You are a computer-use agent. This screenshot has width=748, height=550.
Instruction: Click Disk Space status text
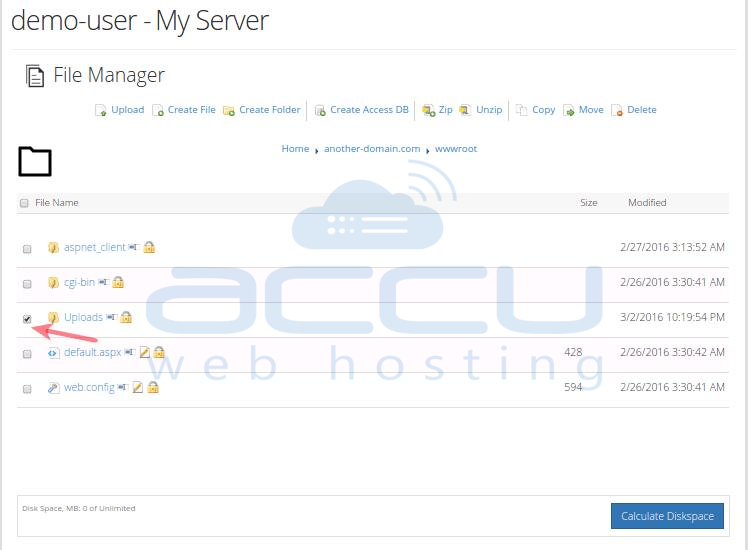(79, 508)
